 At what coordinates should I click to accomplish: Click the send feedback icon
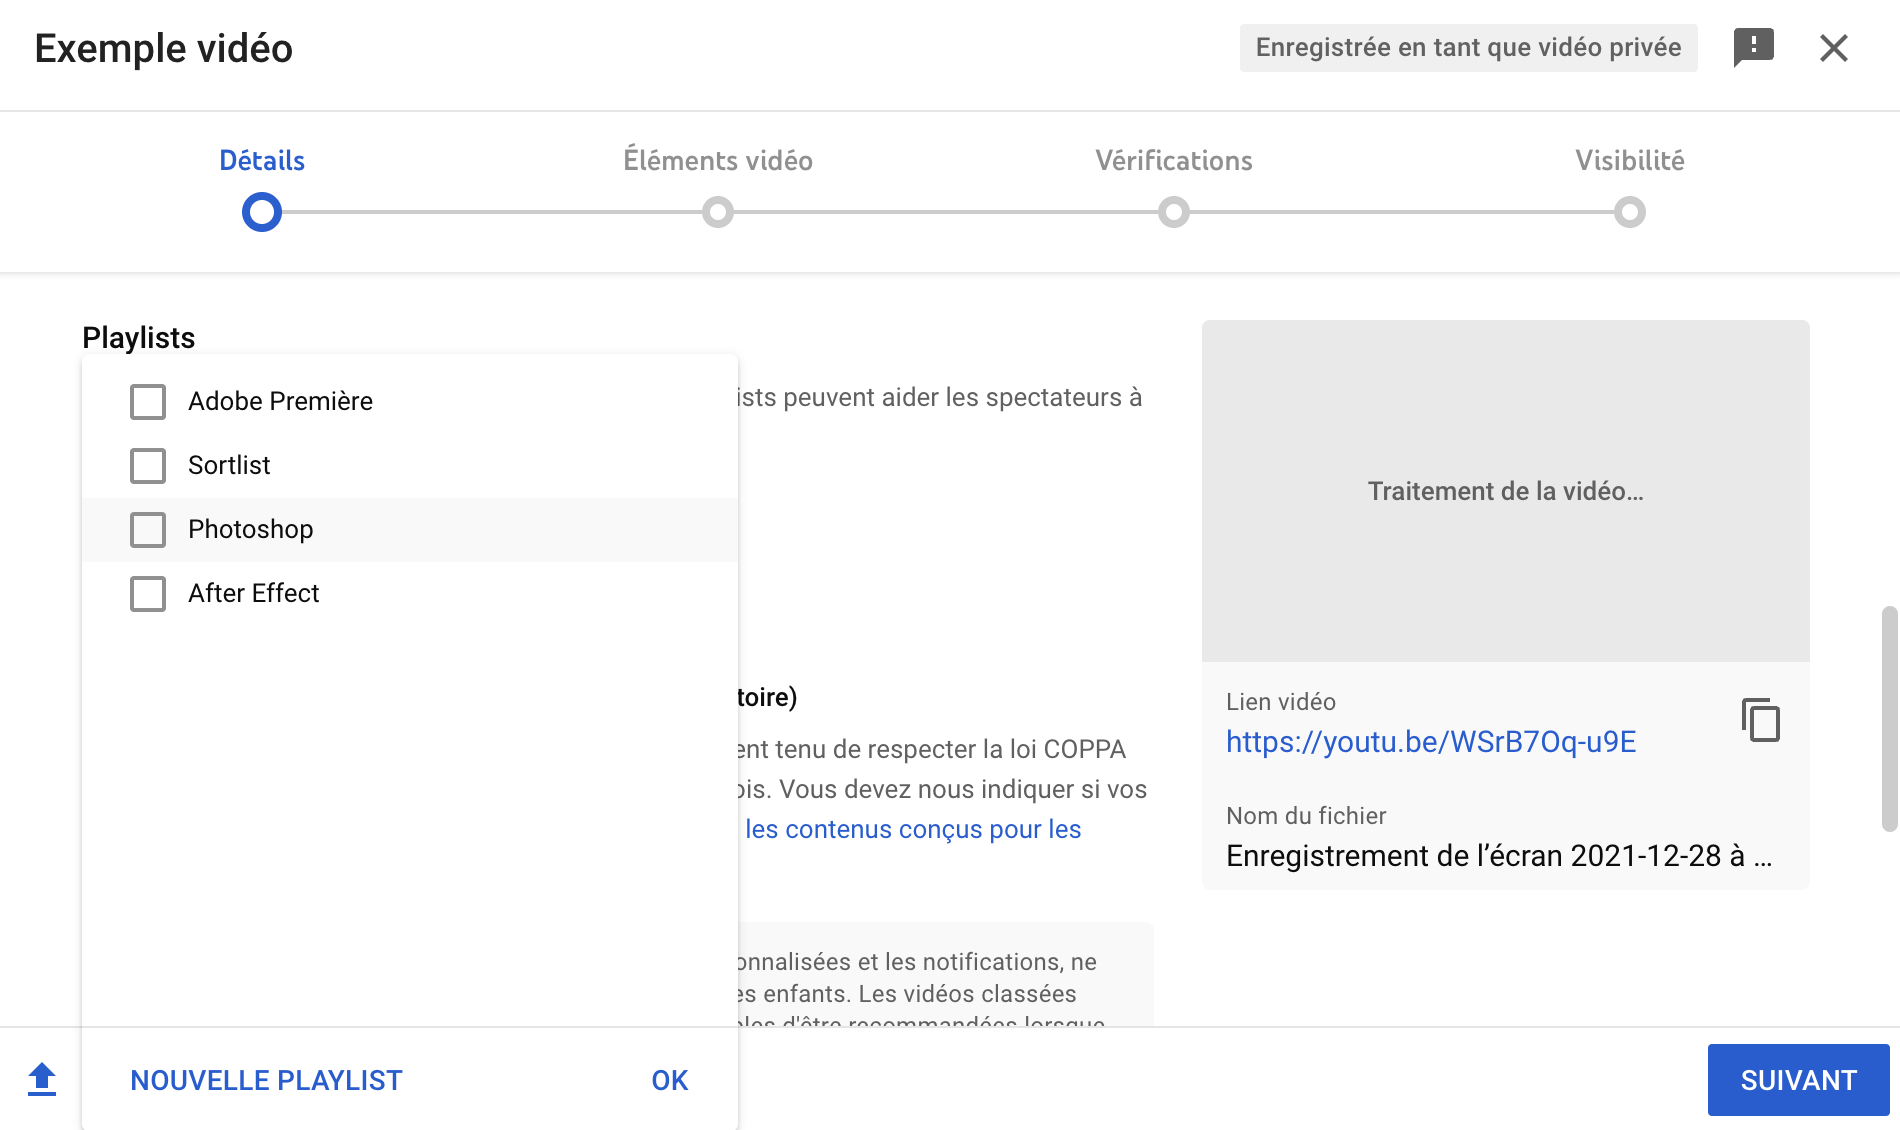tap(1753, 47)
